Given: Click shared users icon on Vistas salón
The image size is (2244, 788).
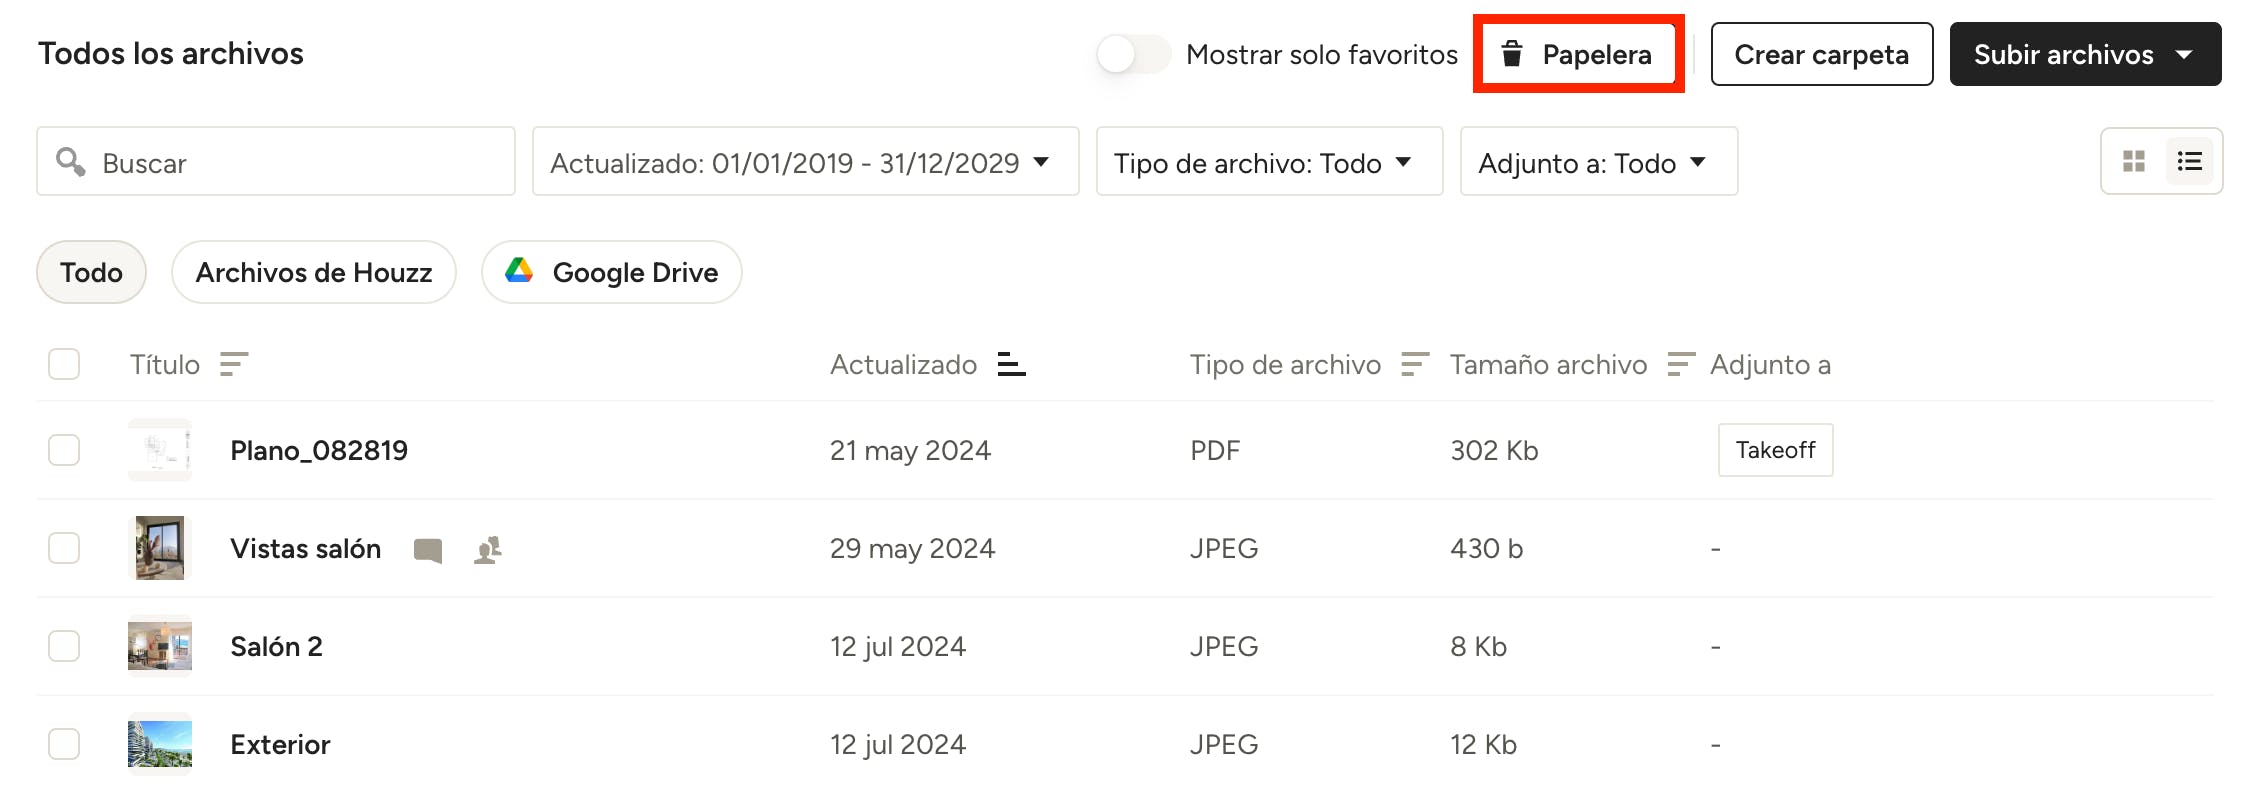Looking at the screenshot, I should point(488,550).
